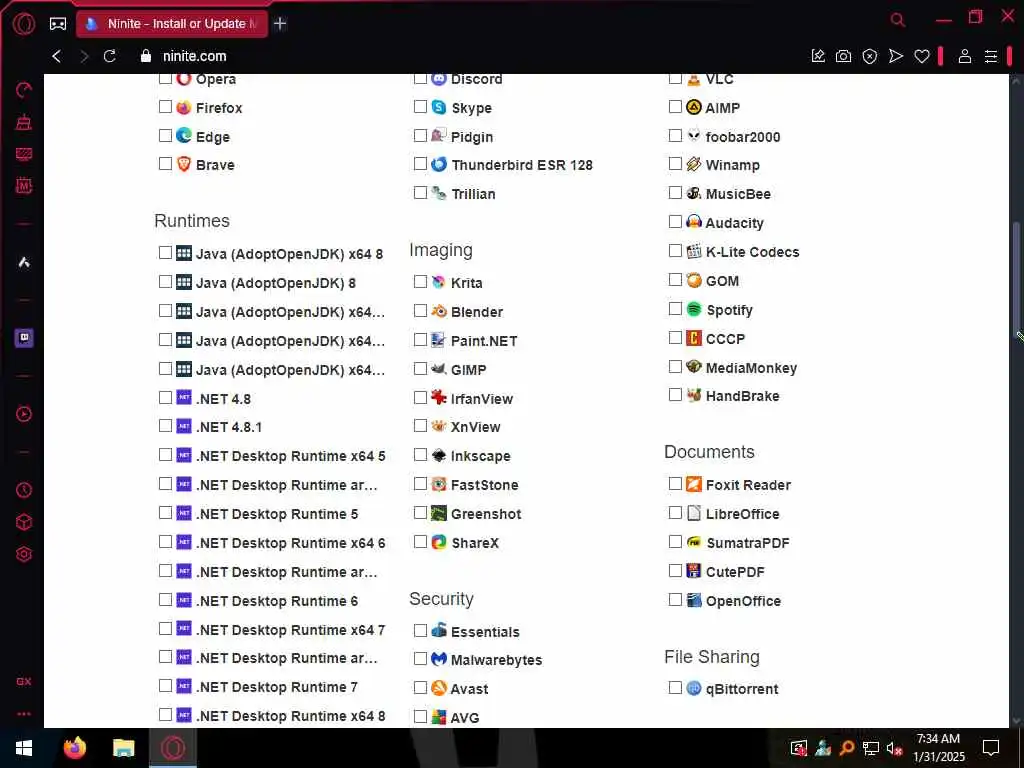Open Extensions cube in sidebar
1024x768 pixels.
[x=24, y=522]
